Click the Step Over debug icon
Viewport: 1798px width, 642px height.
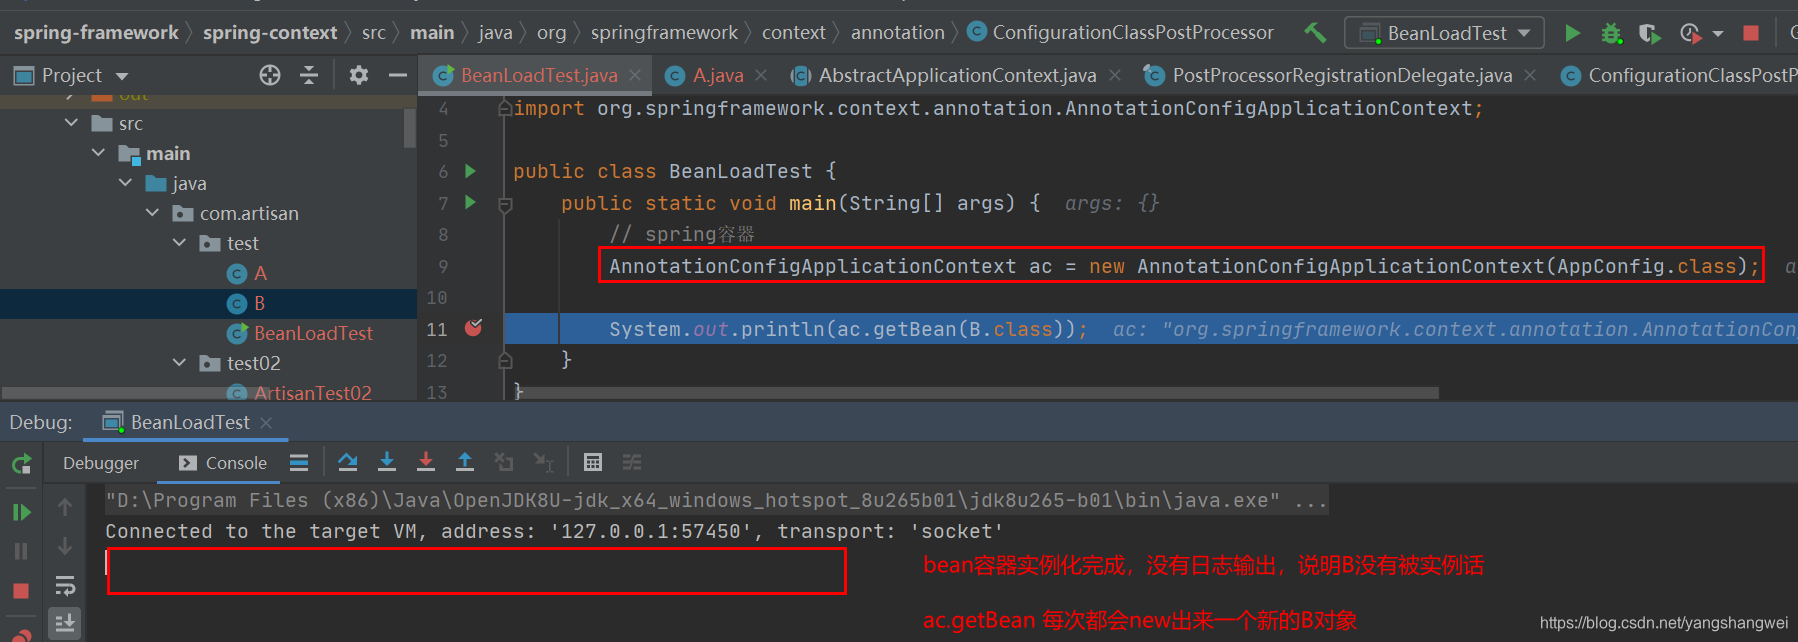tap(348, 462)
